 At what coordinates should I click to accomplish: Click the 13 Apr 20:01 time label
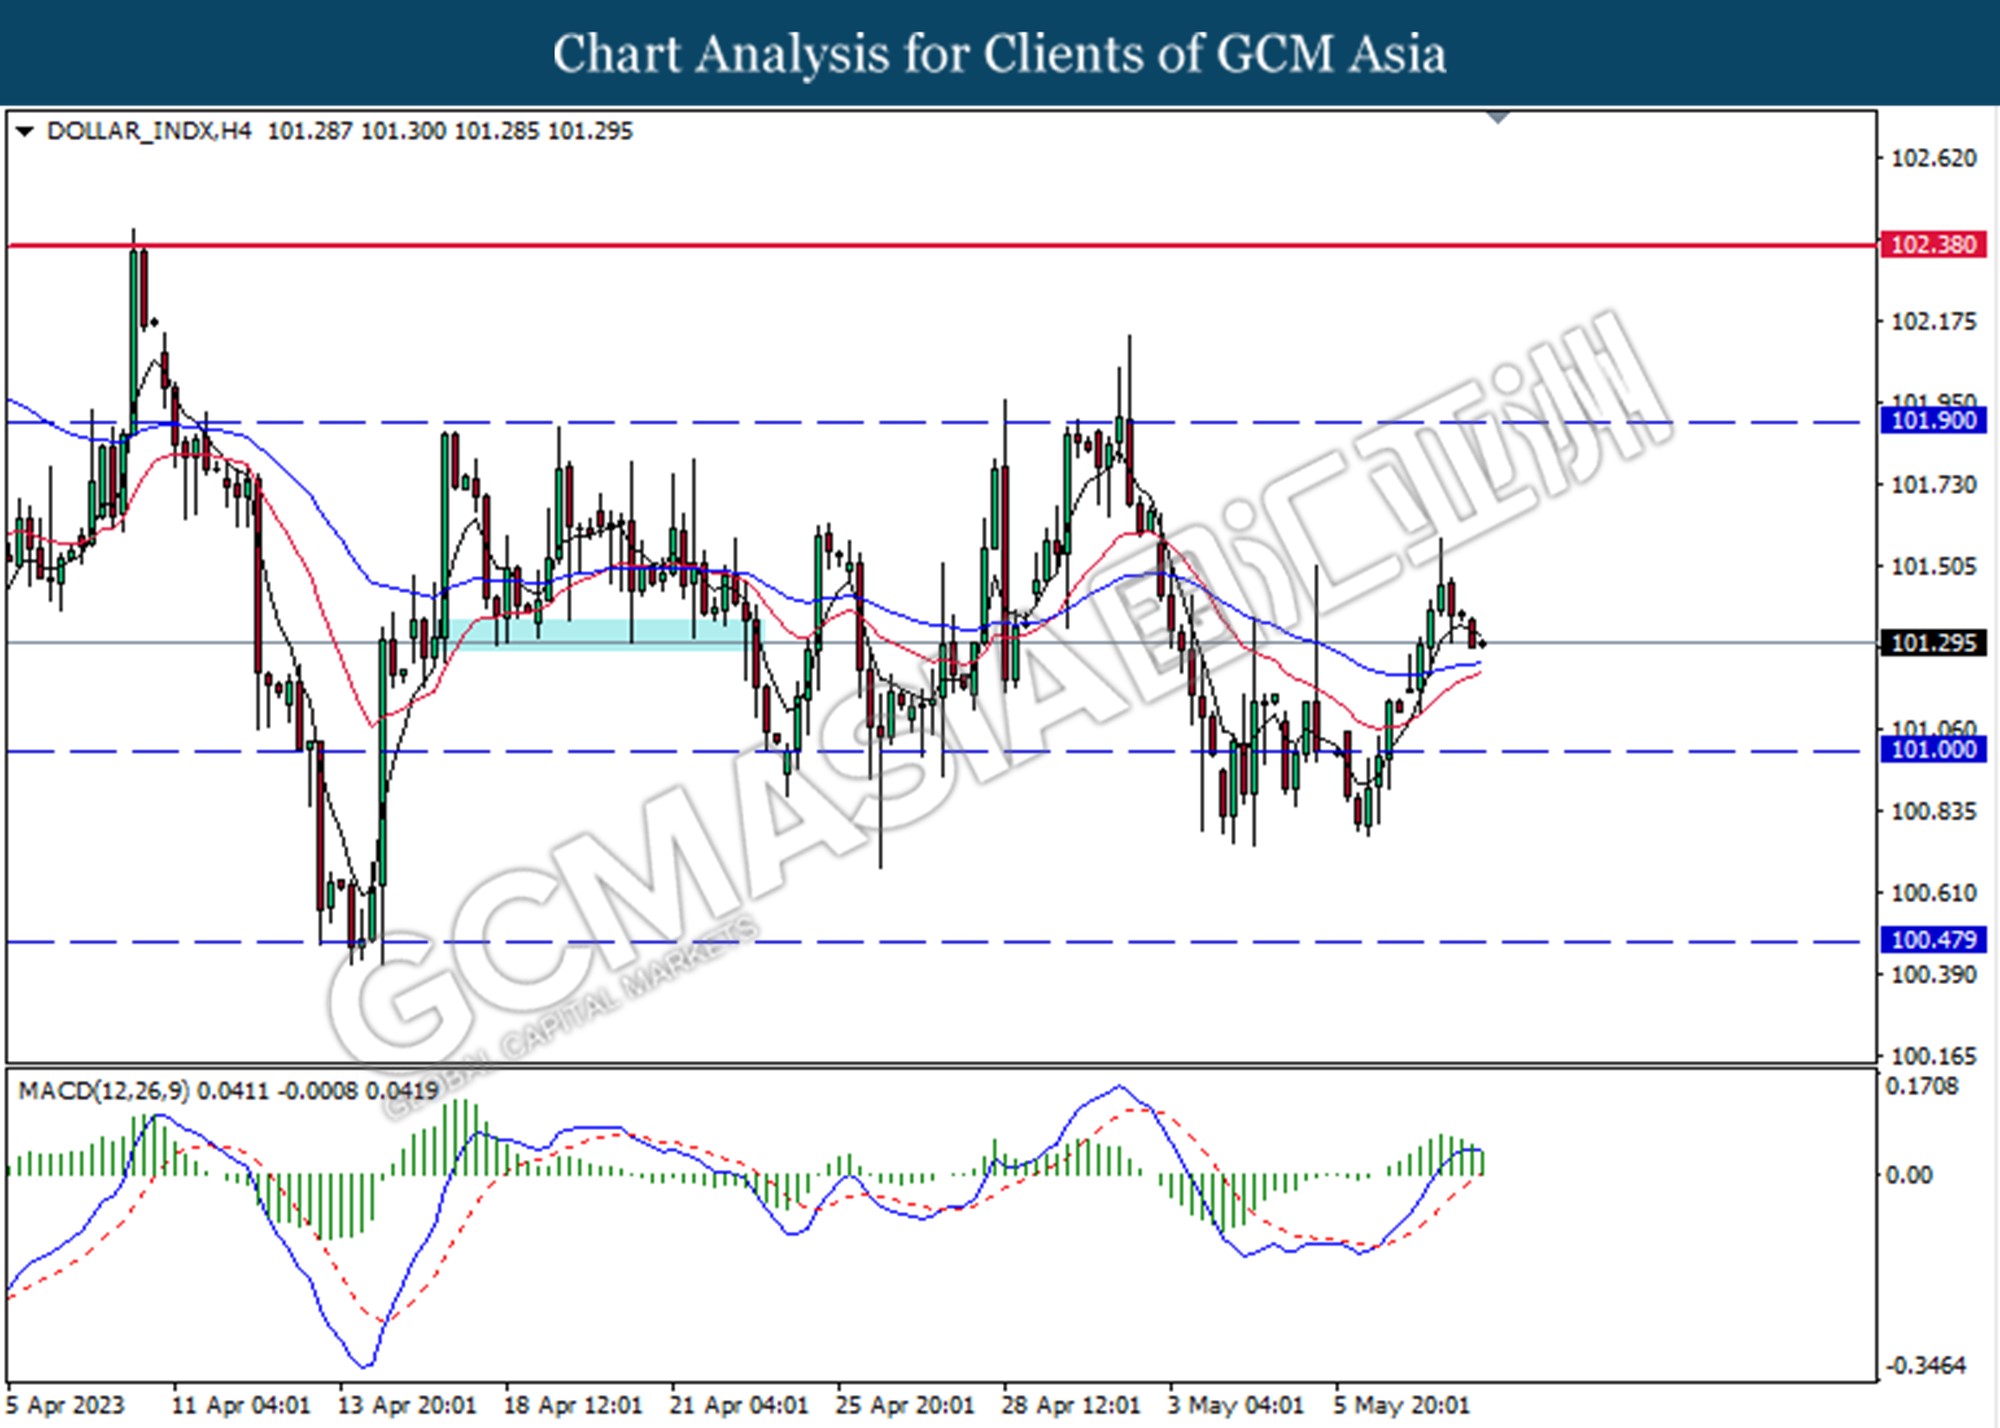[x=407, y=1405]
